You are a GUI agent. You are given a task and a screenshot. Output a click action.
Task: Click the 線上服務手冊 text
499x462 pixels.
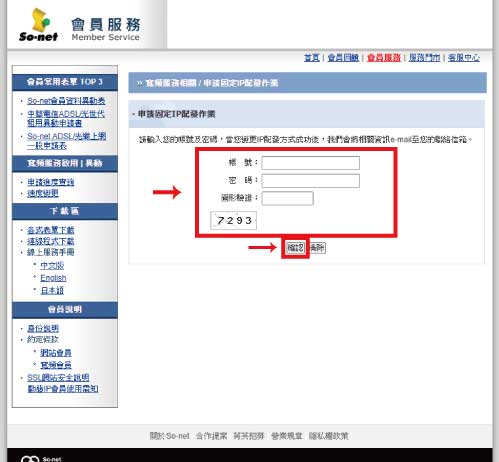(x=51, y=252)
